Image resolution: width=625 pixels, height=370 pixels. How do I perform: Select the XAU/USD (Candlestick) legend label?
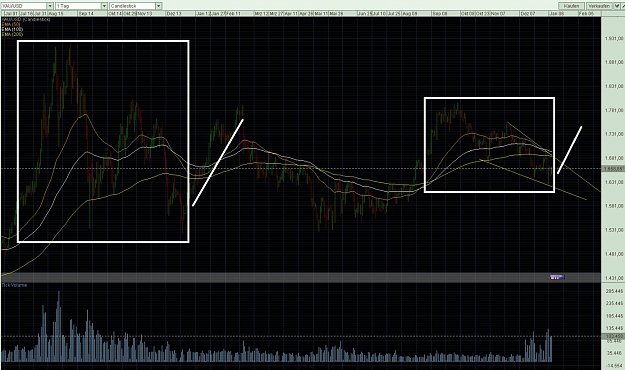coord(26,19)
